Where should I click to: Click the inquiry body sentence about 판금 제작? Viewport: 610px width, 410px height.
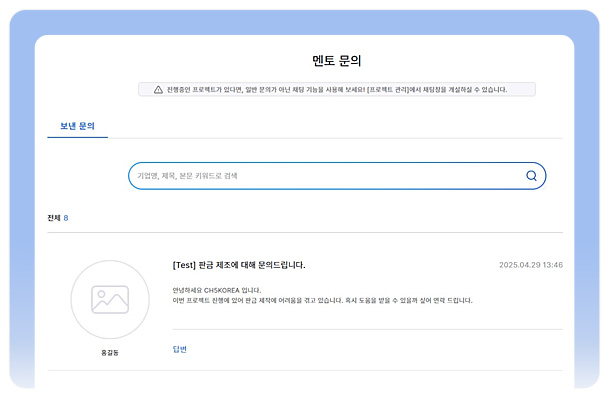click(x=322, y=300)
